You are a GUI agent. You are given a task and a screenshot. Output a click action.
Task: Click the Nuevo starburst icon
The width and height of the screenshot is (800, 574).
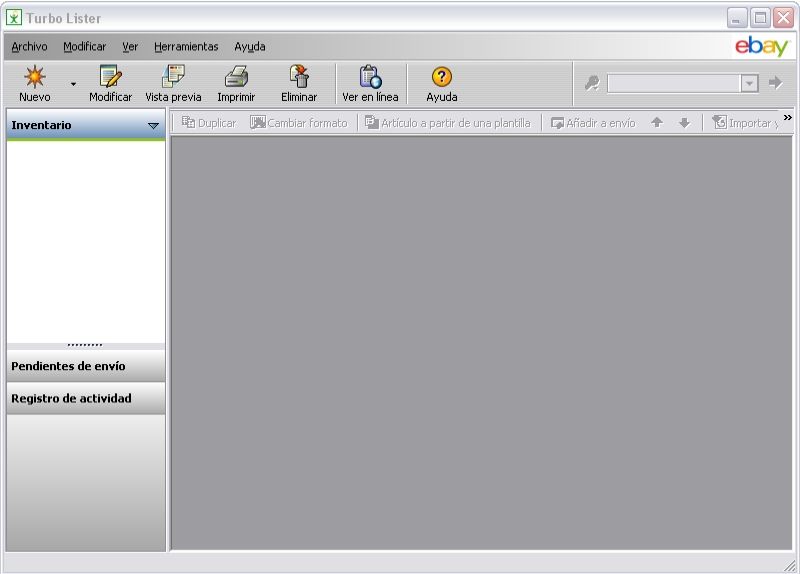click(x=35, y=77)
